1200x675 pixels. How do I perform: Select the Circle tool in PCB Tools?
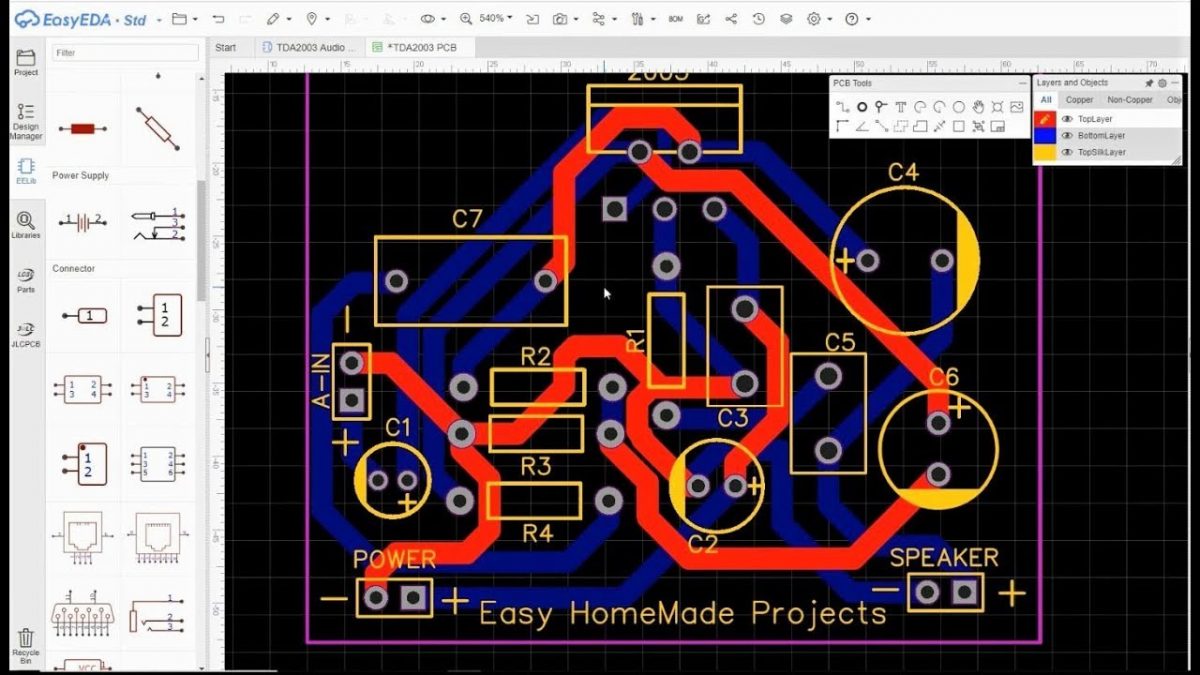[959, 107]
